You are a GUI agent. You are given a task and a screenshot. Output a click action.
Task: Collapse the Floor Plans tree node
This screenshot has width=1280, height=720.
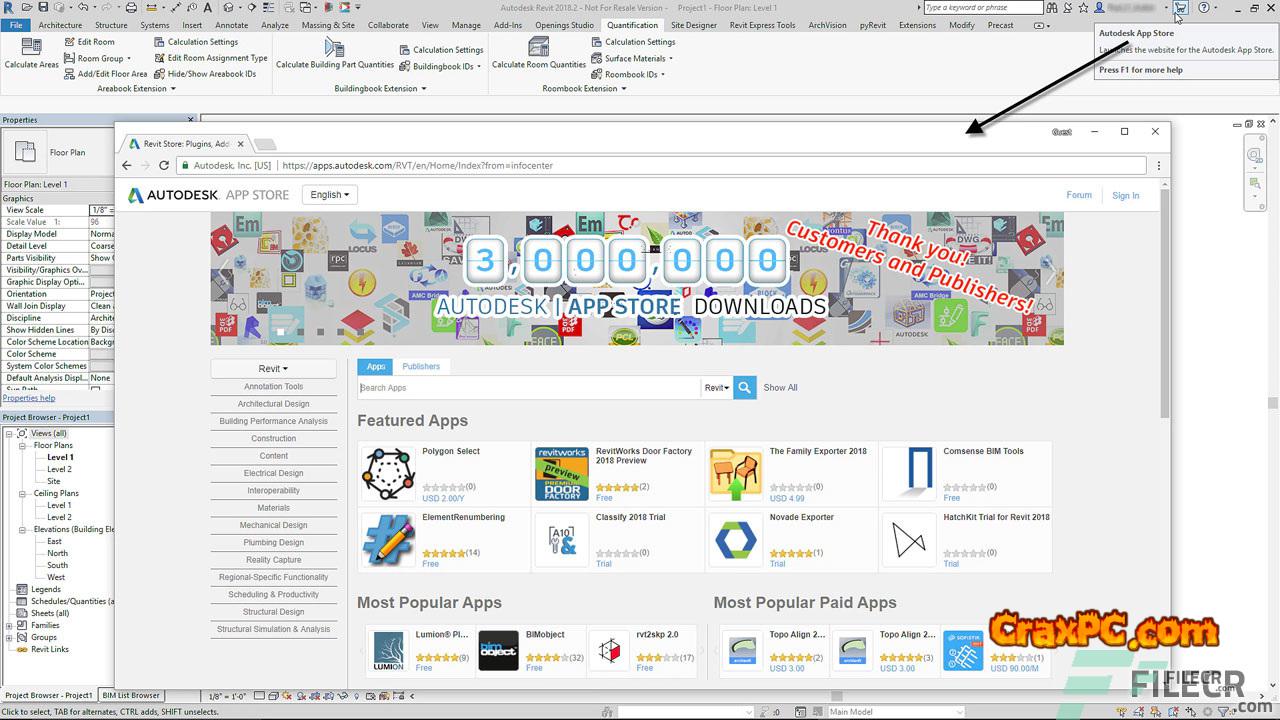(x=22, y=445)
